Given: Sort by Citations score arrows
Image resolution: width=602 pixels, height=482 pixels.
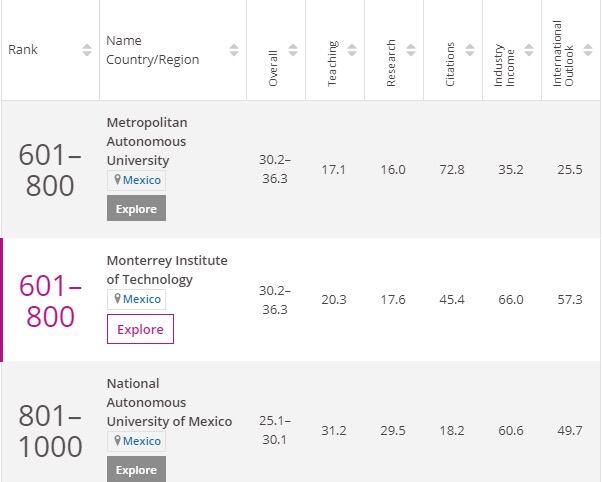Looking at the screenshot, I should (469, 50).
